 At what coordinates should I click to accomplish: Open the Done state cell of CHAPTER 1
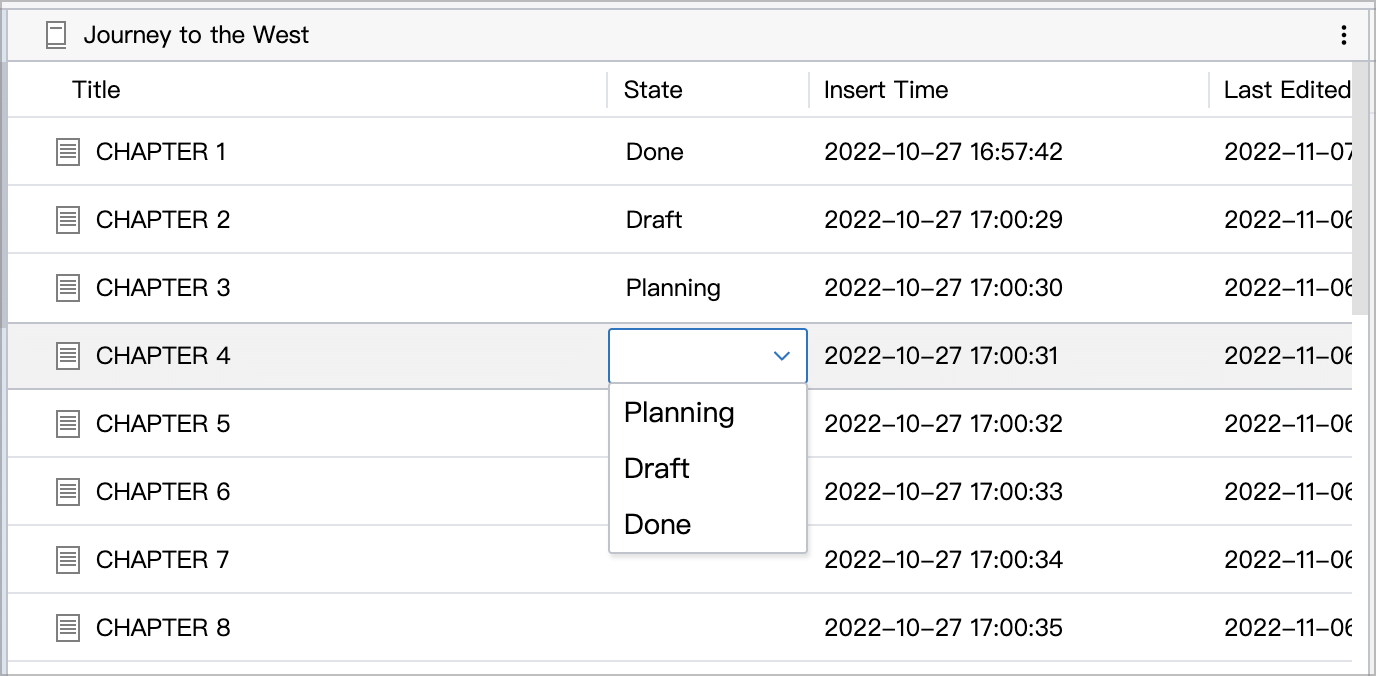pos(655,152)
